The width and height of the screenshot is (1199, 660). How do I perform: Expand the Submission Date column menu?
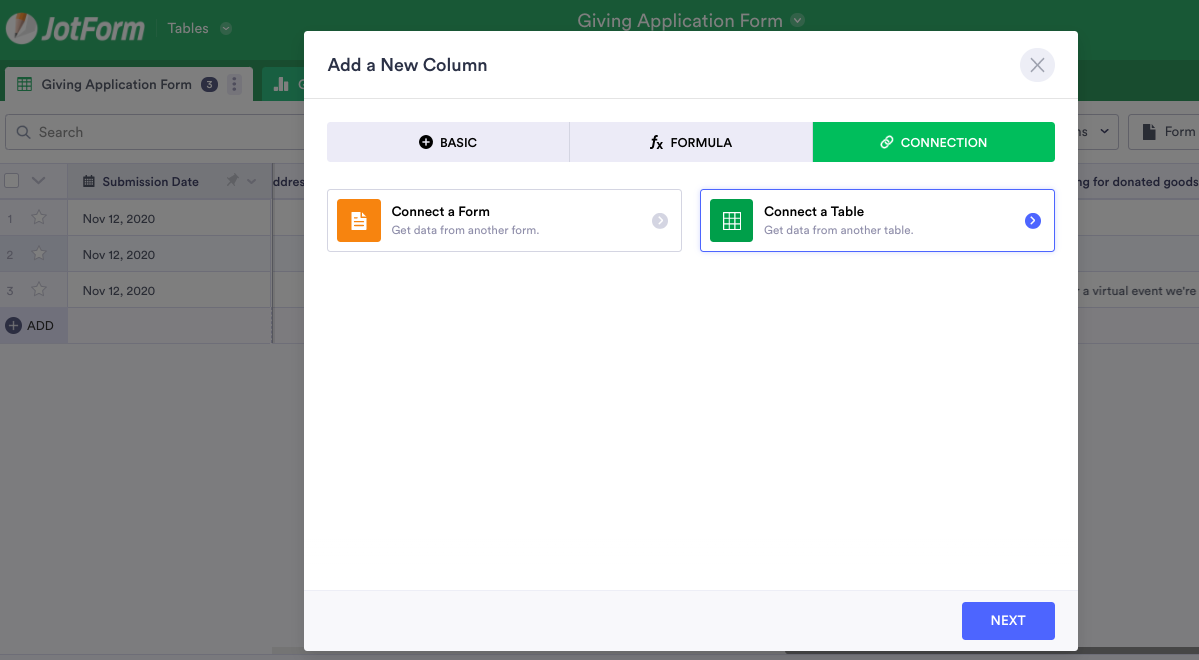[x=252, y=181]
